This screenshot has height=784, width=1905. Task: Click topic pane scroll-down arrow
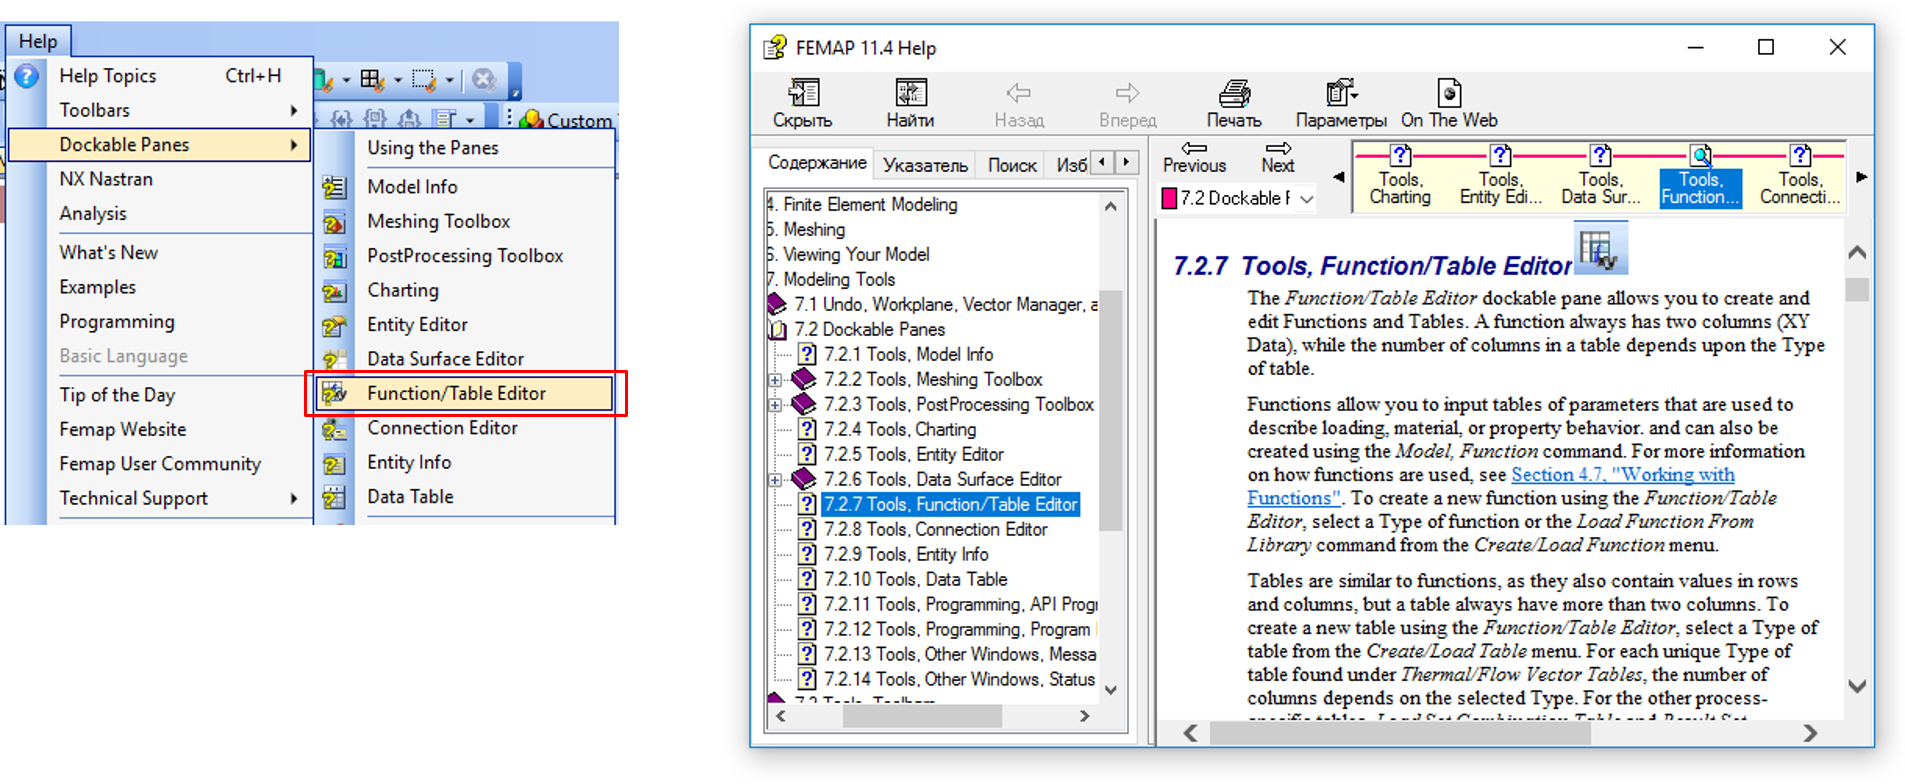[x=1857, y=686]
